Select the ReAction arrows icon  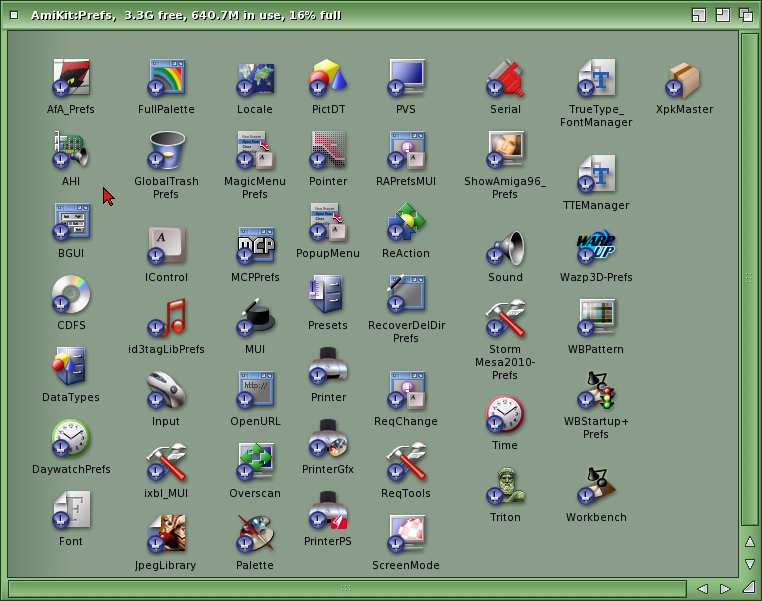click(406, 221)
